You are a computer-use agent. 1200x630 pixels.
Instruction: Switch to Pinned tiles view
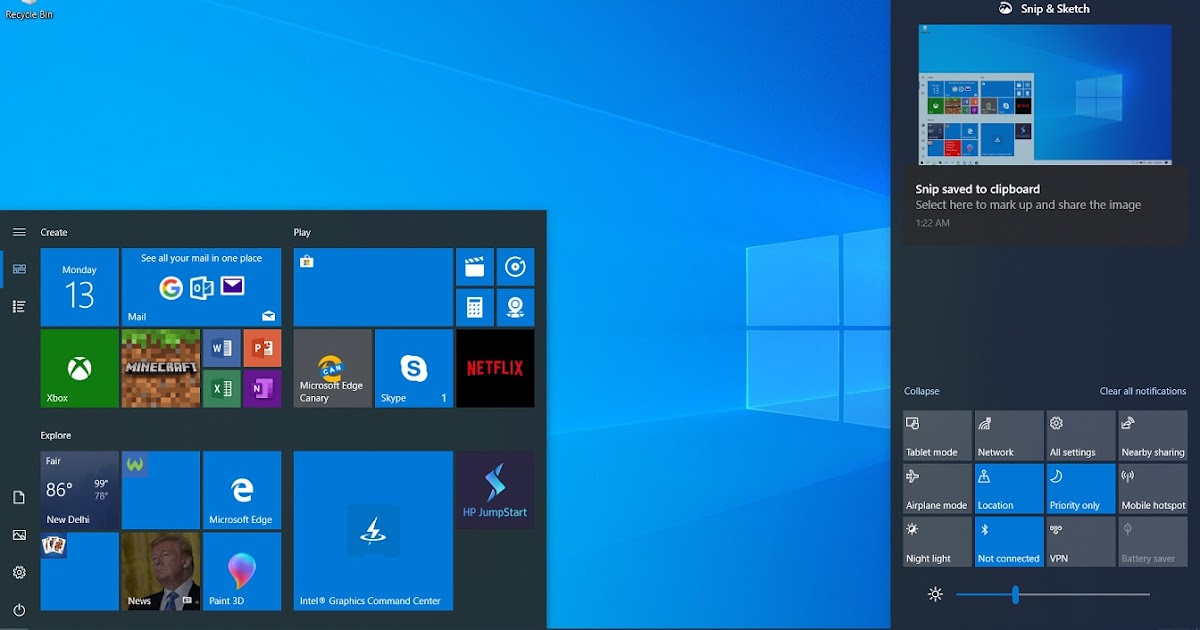pos(19,269)
